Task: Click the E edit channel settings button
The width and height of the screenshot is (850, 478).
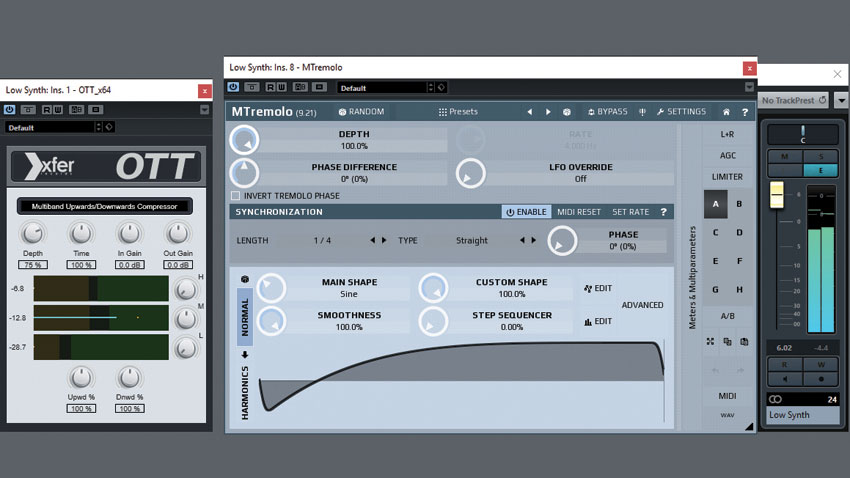Action: tap(821, 170)
